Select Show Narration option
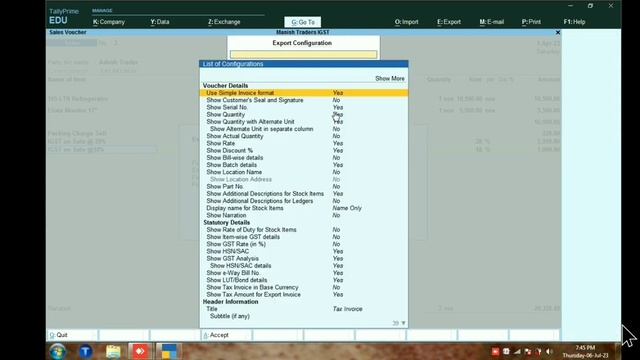This screenshot has width=640, height=360. 304,215
